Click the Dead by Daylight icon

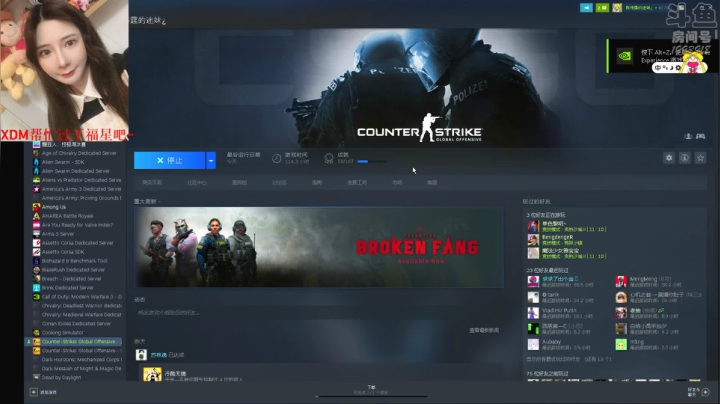click(36, 377)
